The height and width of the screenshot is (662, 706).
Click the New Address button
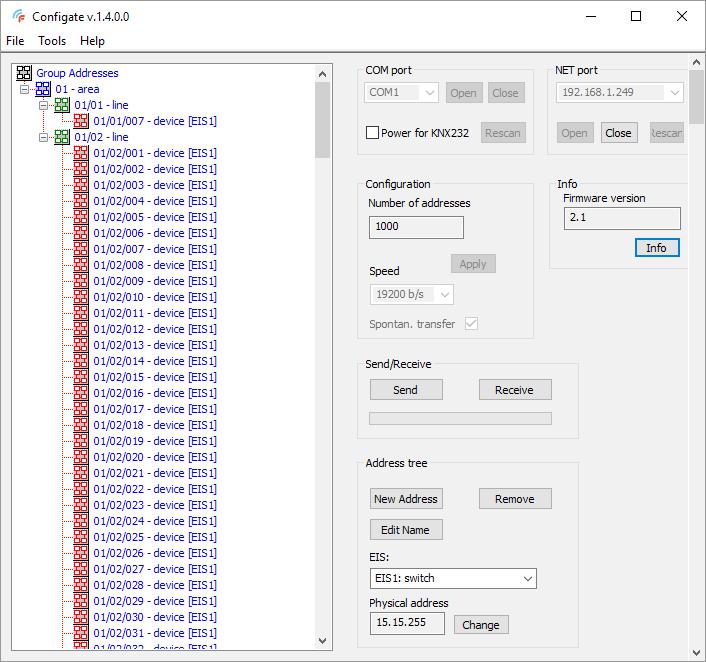[406, 499]
